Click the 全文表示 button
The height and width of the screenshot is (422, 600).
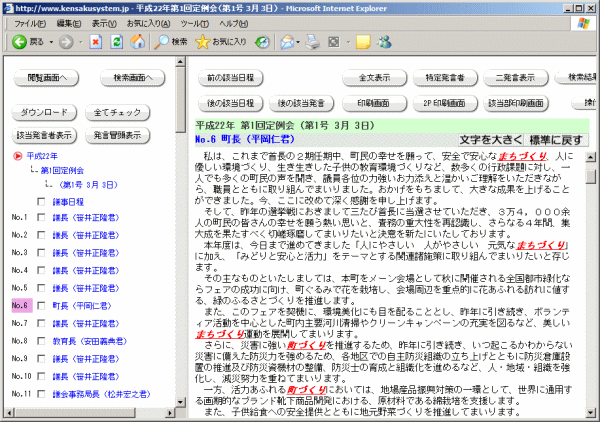pos(374,78)
